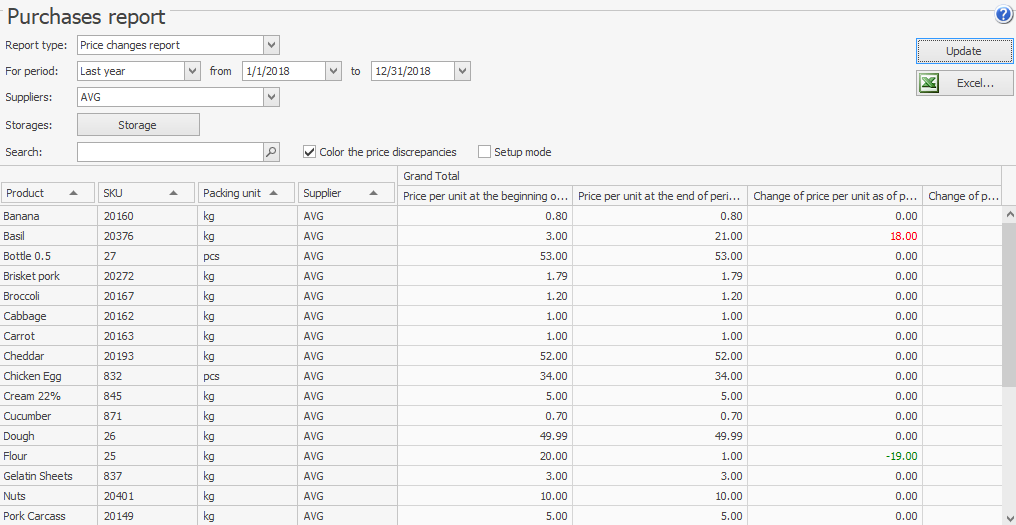Select the Basil row in table
Screen dimensions: 1016x525
point(48,236)
